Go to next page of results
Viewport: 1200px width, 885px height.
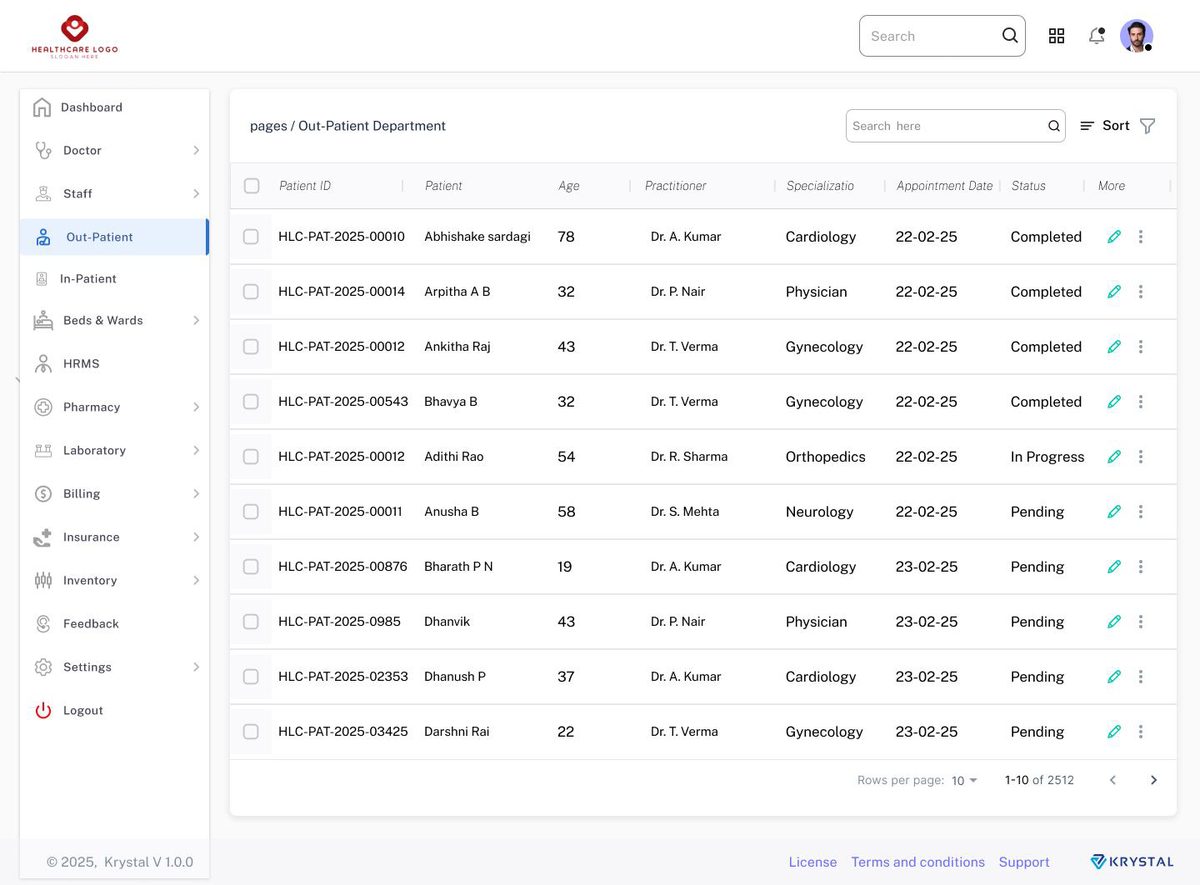coord(1154,780)
